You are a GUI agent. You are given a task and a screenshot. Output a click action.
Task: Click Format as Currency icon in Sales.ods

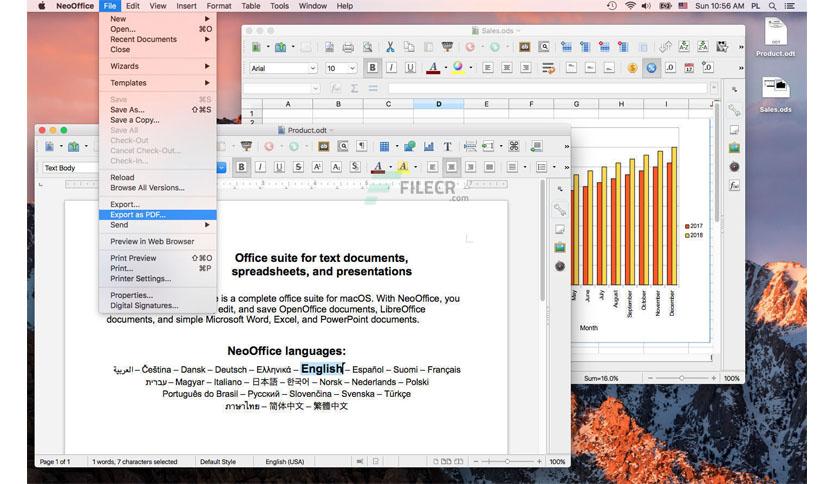pos(632,68)
